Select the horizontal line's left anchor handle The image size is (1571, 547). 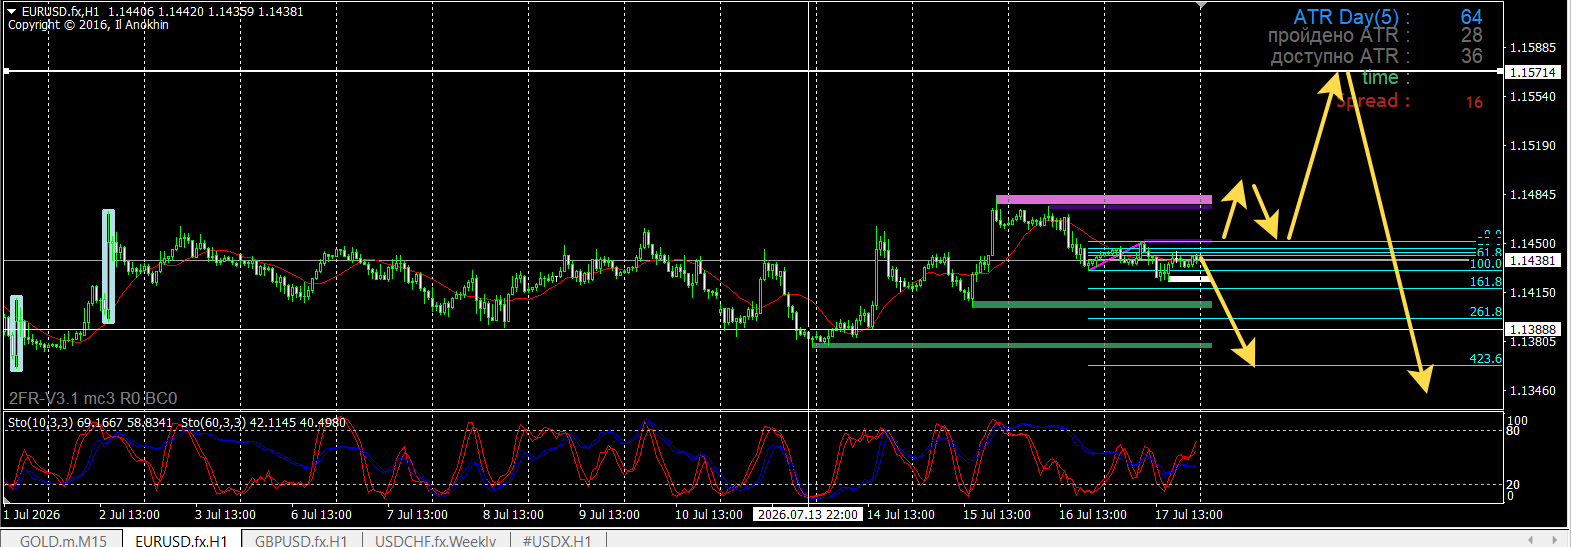6,71
